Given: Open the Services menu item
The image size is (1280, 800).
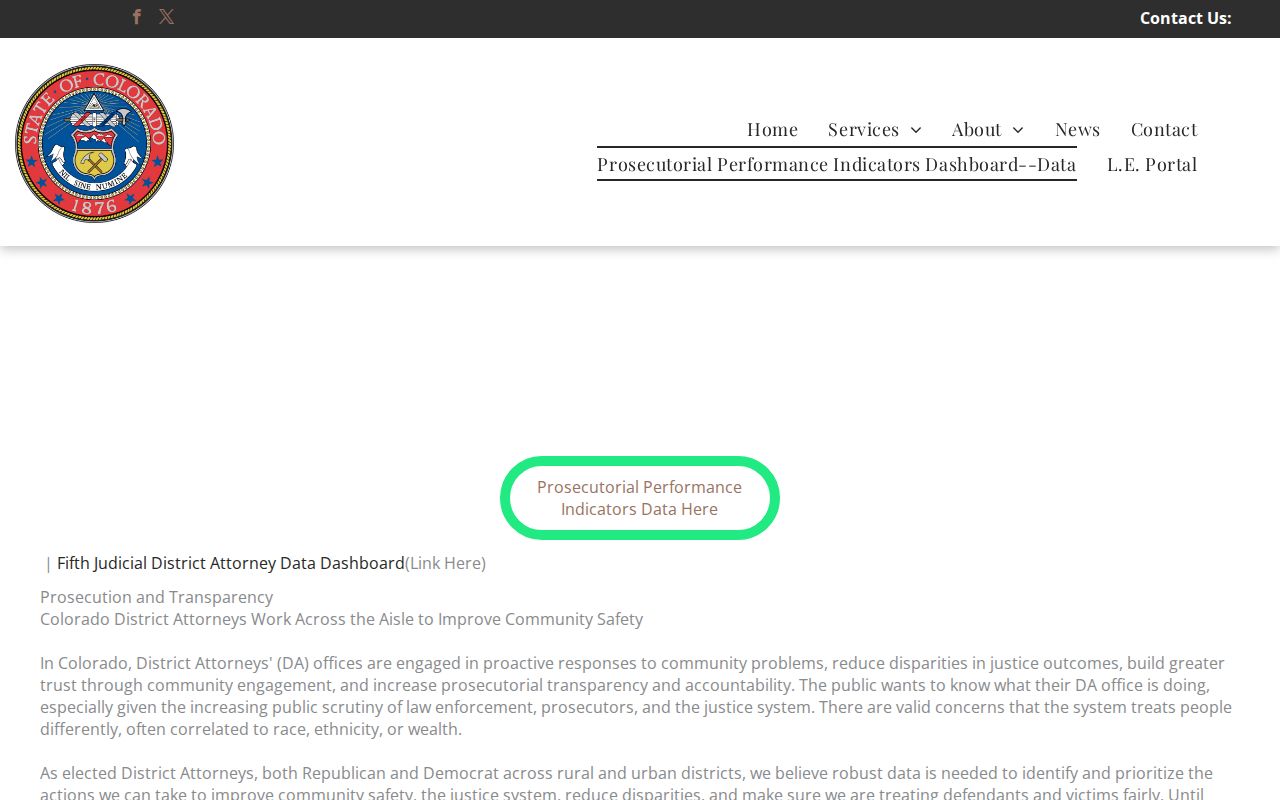Looking at the screenshot, I should (x=863, y=129).
